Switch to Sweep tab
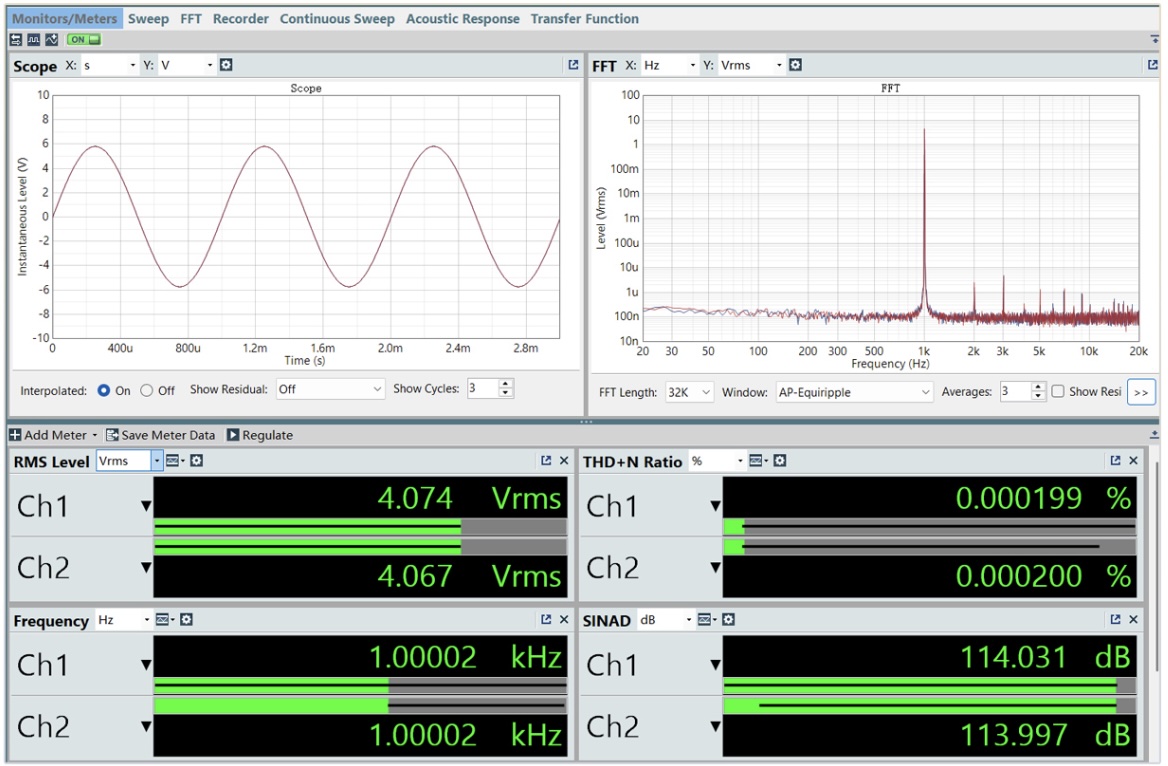 point(148,19)
